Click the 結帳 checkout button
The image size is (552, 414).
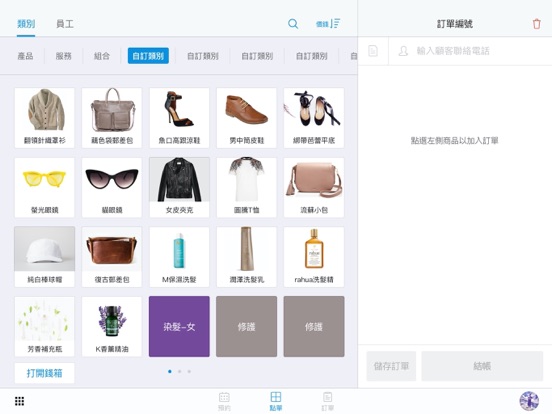[x=482, y=366]
